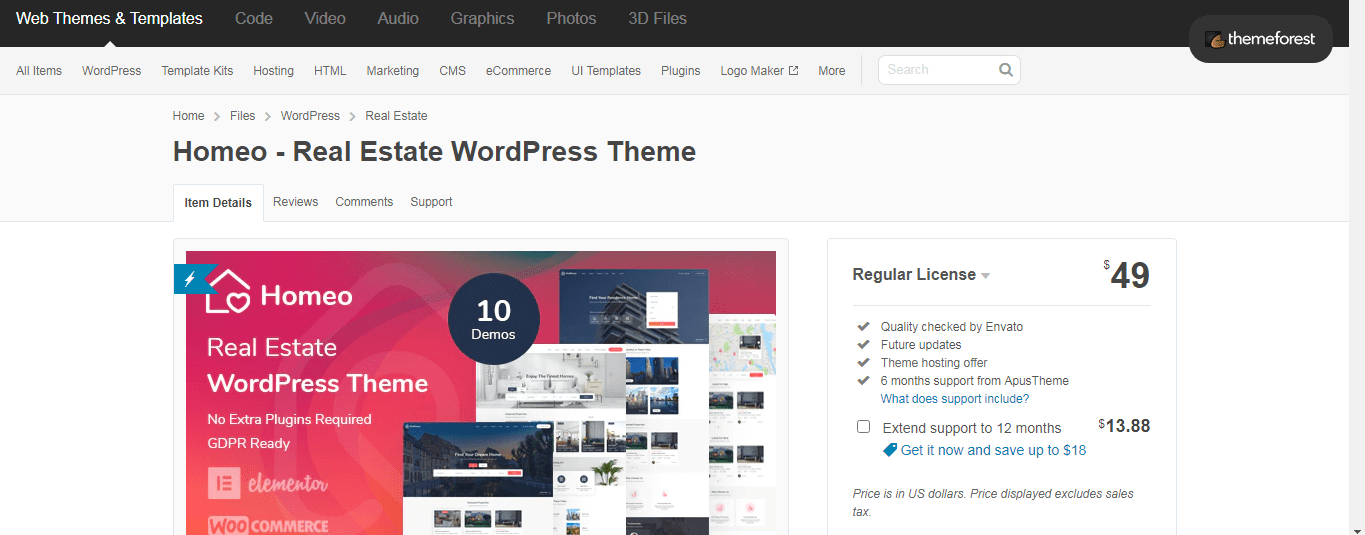Click the external link icon beside Logo Maker
Viewport: 1365px width, 535px height.
point(794,71)
